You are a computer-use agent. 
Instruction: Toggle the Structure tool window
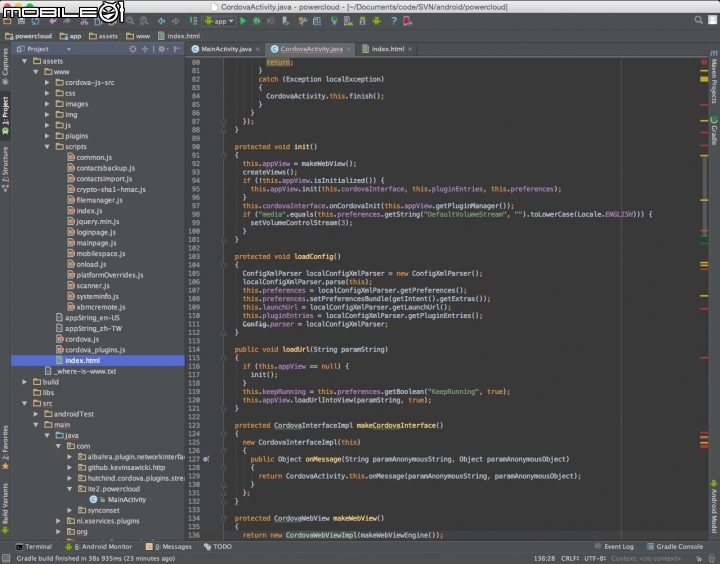[x=5, y=169]
